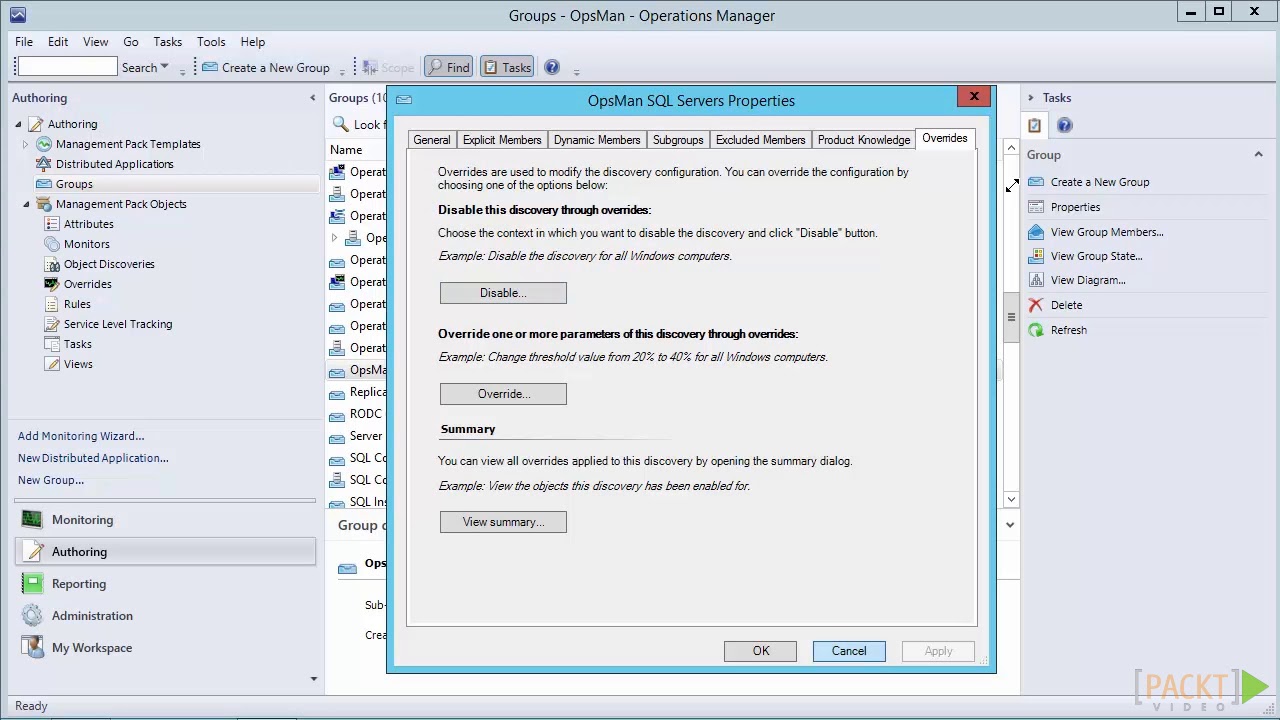Select the Monitors icon in Authoring tree

click(52, 244)
